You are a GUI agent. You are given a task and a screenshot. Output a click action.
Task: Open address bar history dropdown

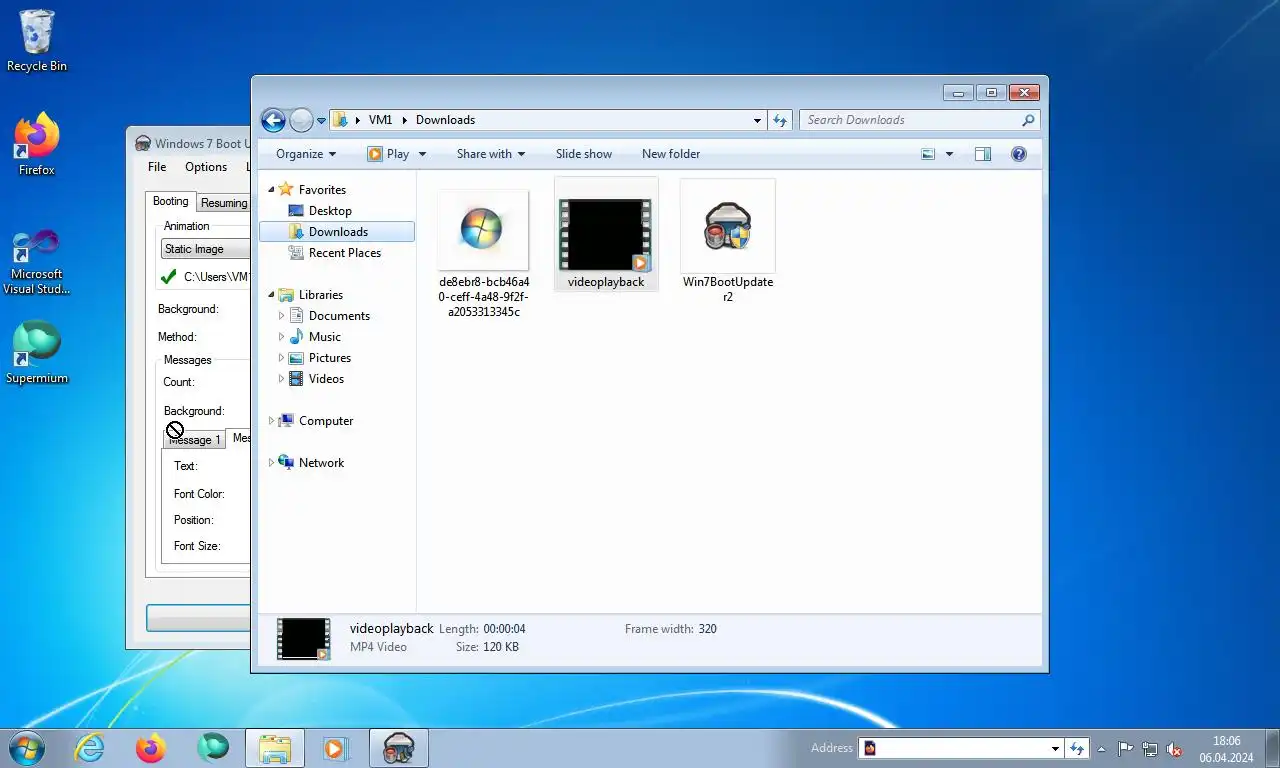[x=757, y=120]
